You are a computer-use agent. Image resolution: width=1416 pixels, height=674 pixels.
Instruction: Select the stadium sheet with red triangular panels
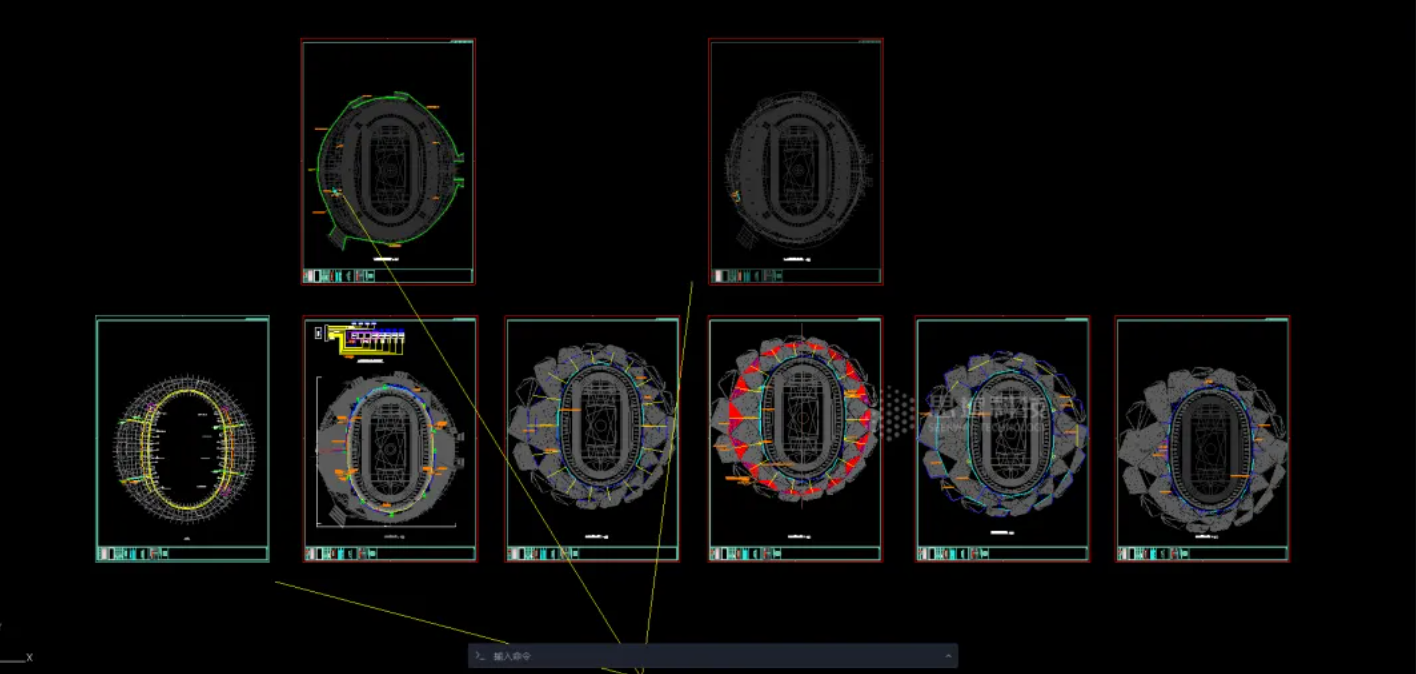[x=796, y=439]
